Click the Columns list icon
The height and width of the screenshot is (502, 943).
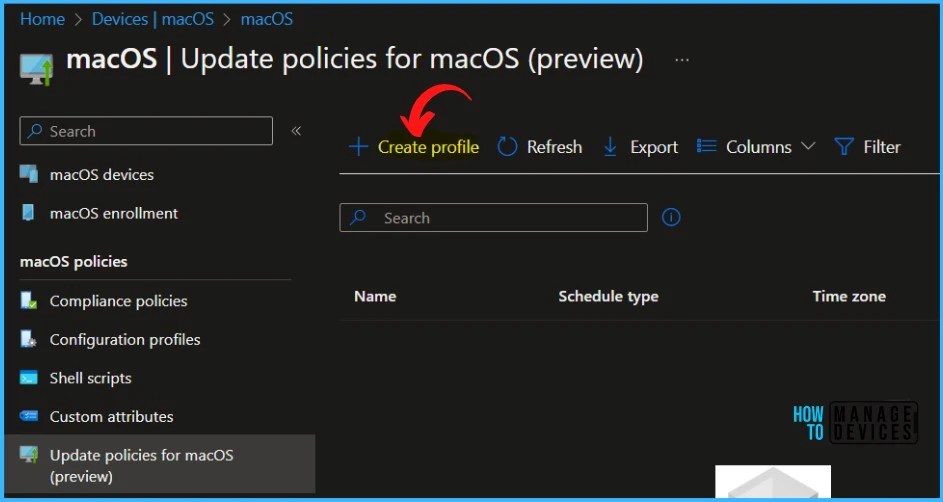(x=706, y=147)
